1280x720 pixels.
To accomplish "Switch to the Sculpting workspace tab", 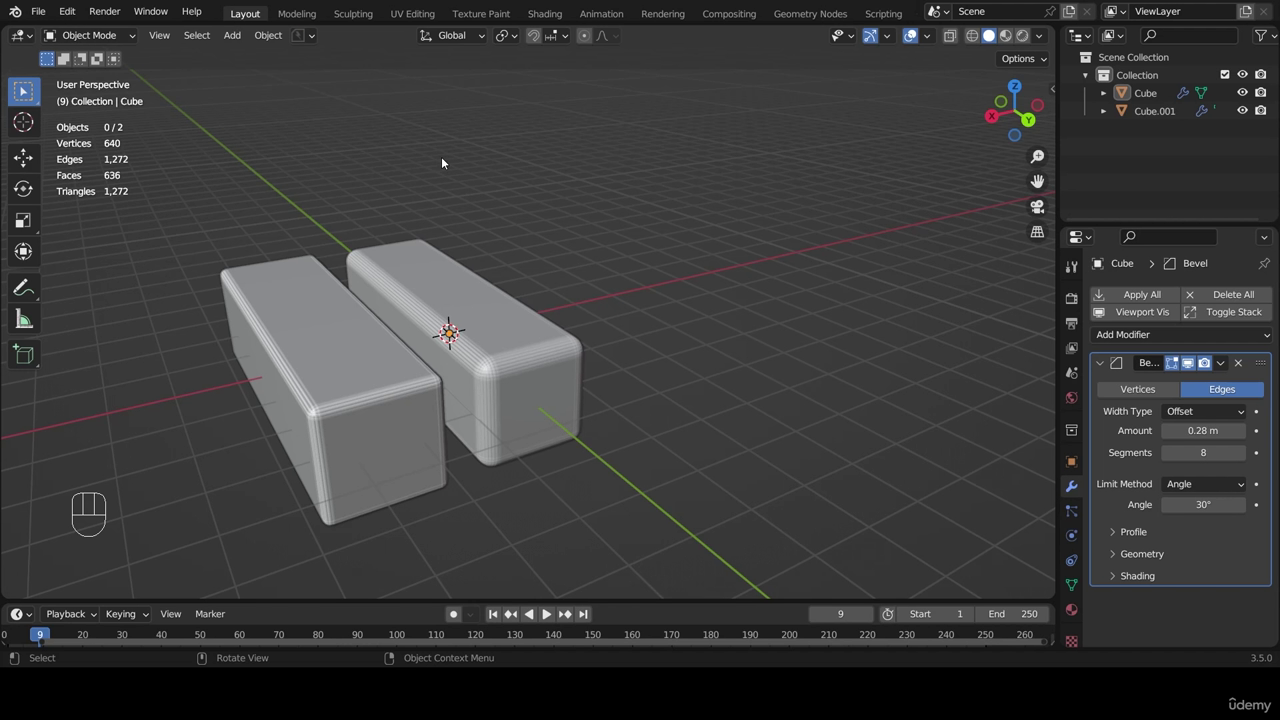I will 353,13.
